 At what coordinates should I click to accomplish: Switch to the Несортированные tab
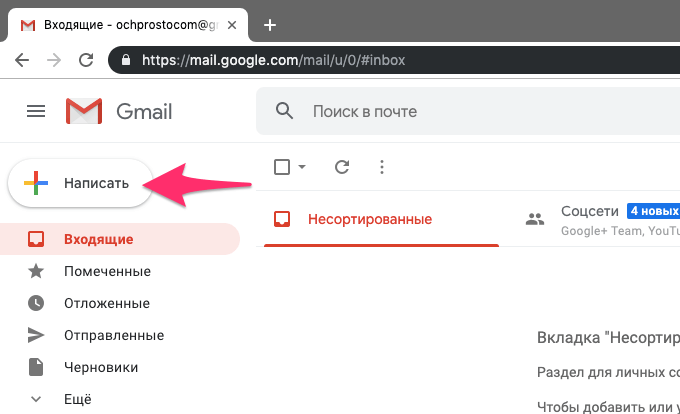tap(381, 219)
